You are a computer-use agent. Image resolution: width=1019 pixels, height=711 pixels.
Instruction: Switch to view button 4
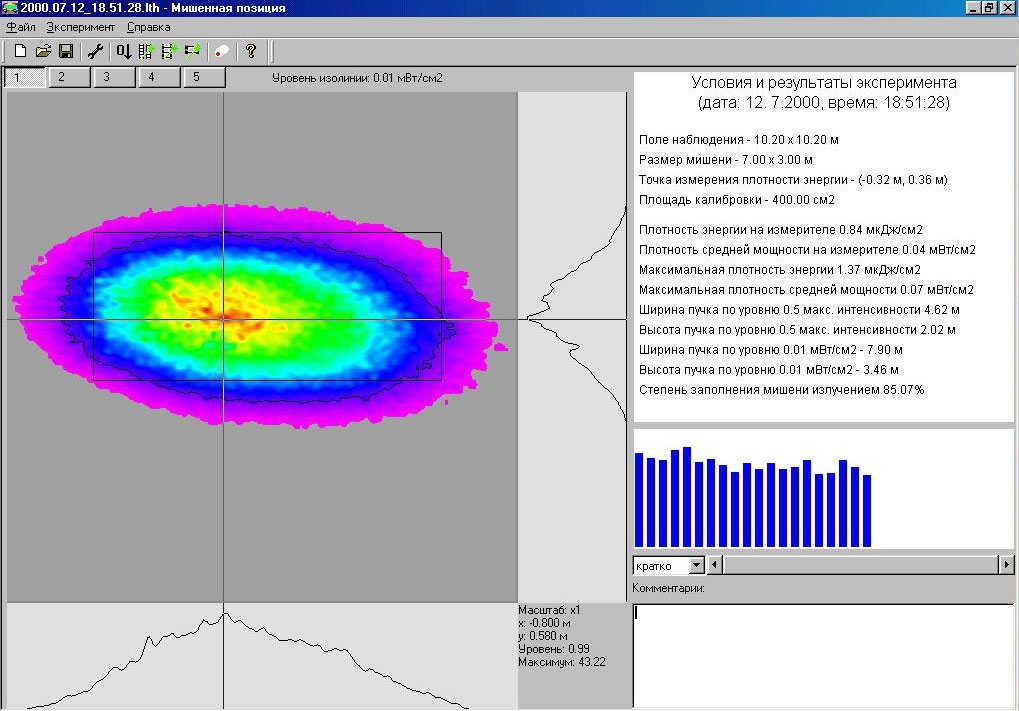(159, 77)
